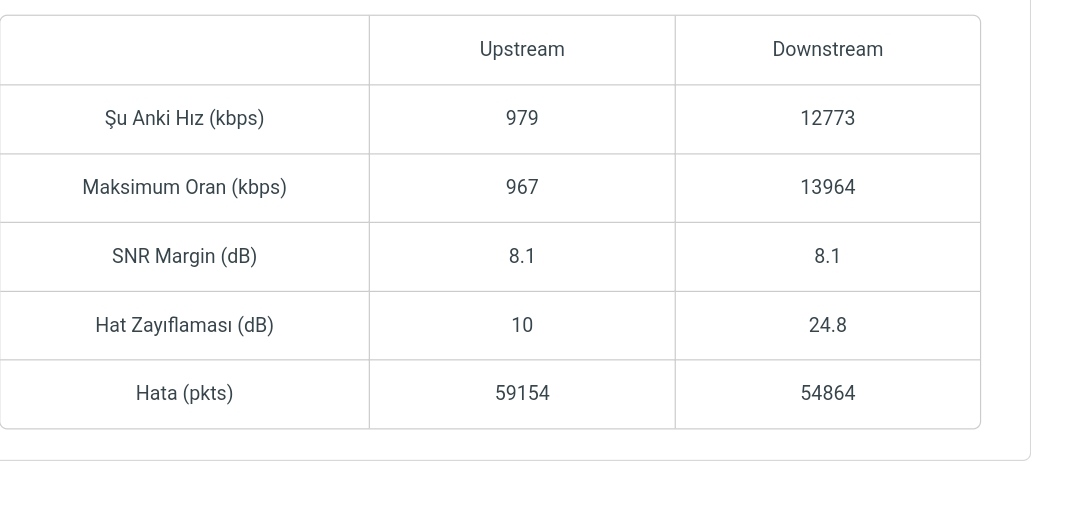The height and width of the screenshot is (519, 1080).
Task: Select the downstream line attenuation value 24.8
Action: [827, 326]
